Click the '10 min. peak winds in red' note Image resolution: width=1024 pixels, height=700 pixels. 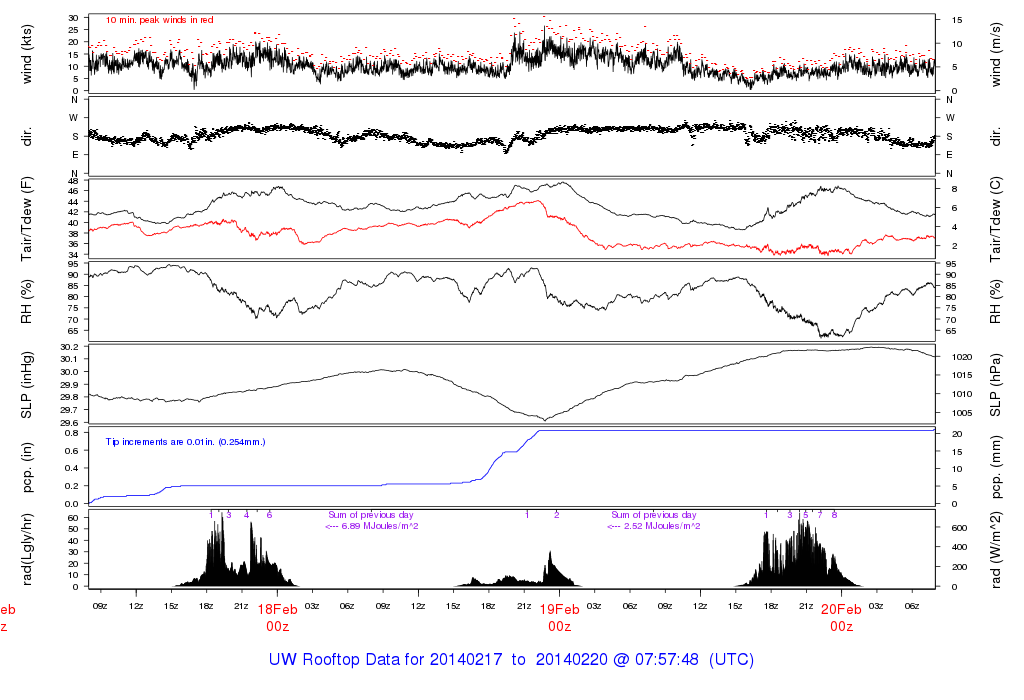tap(159, 20)
